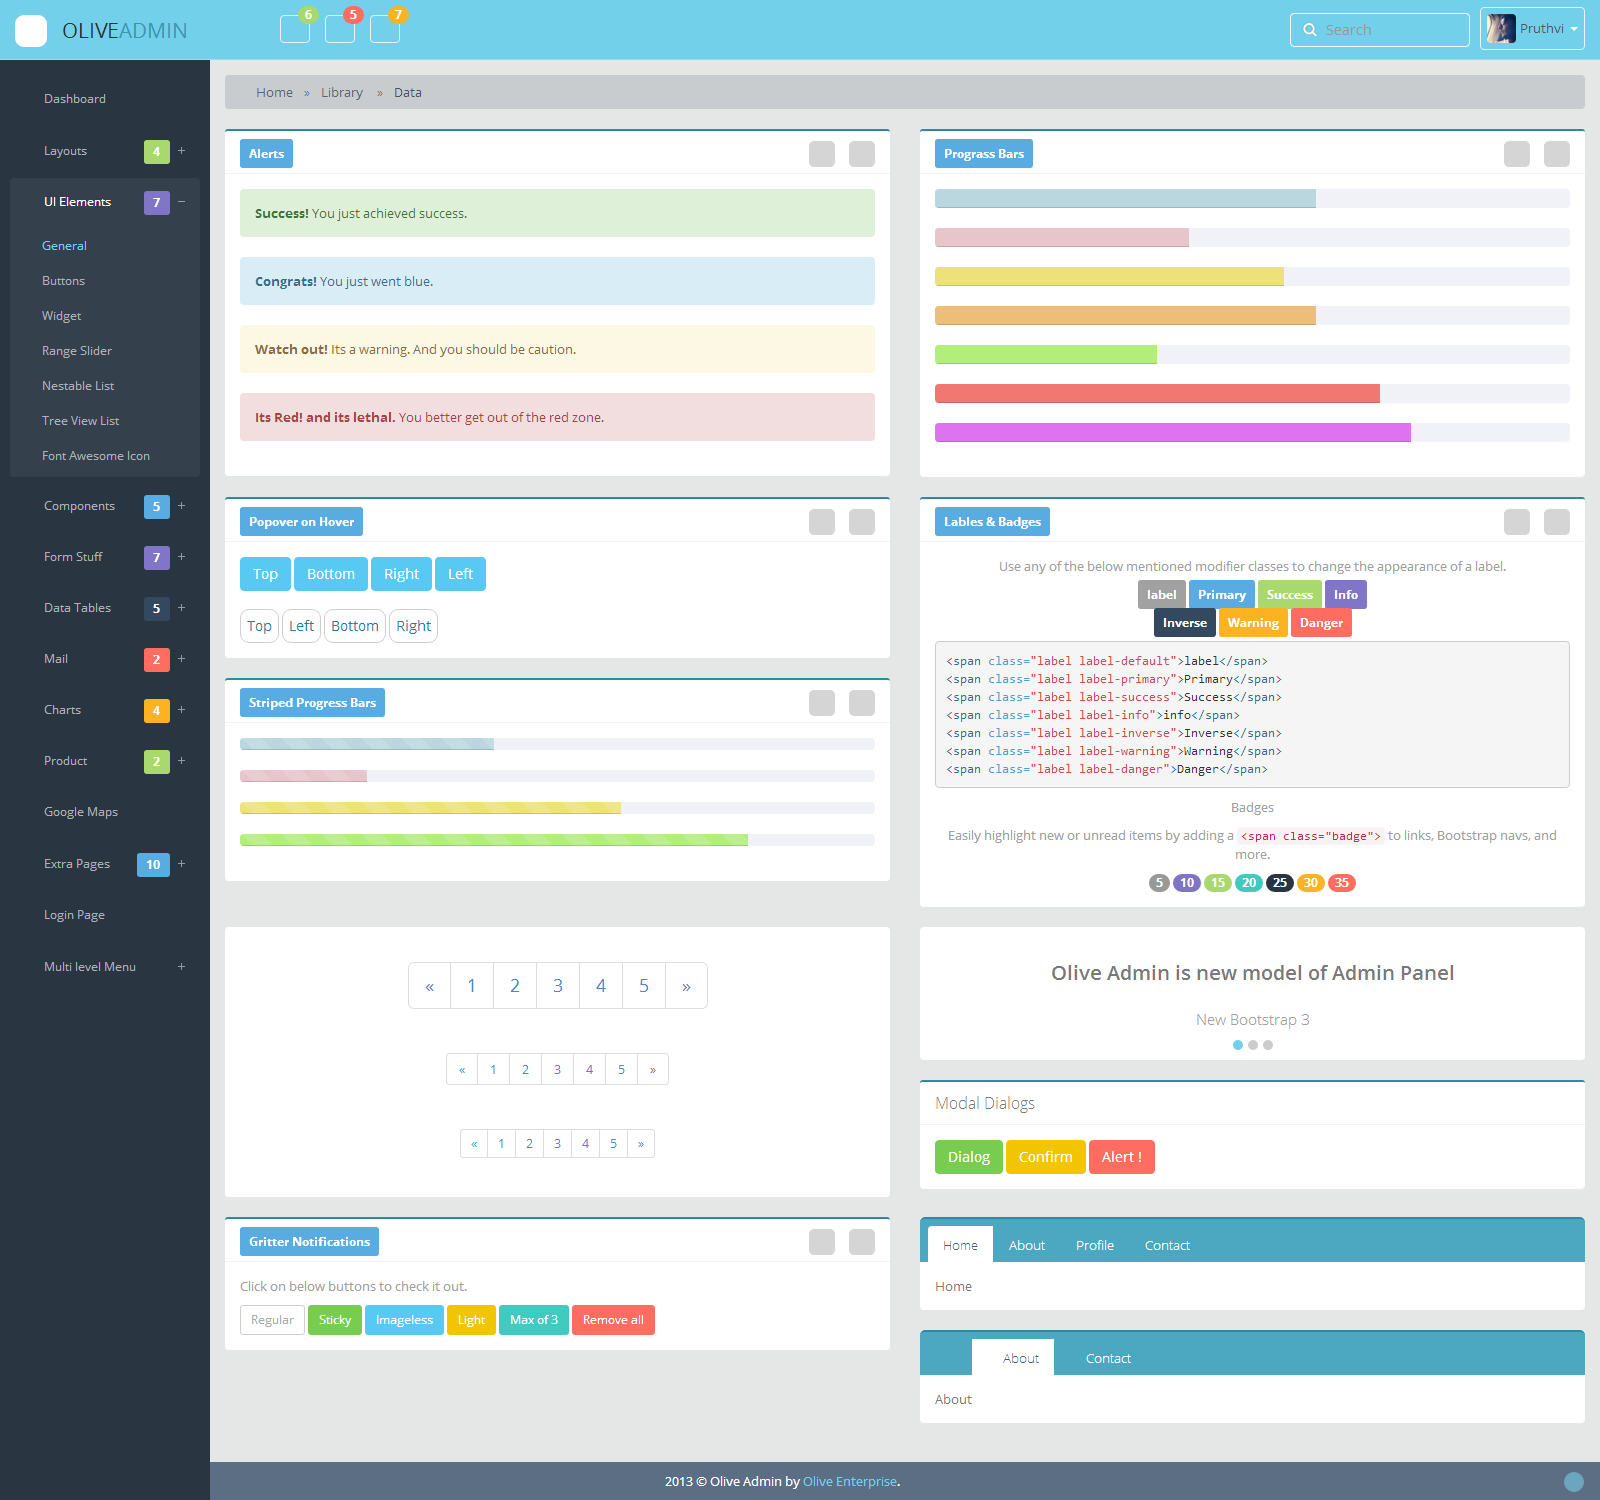Click the green Dialog button
This screenshot has width=1600, height=1500.
969,1157
